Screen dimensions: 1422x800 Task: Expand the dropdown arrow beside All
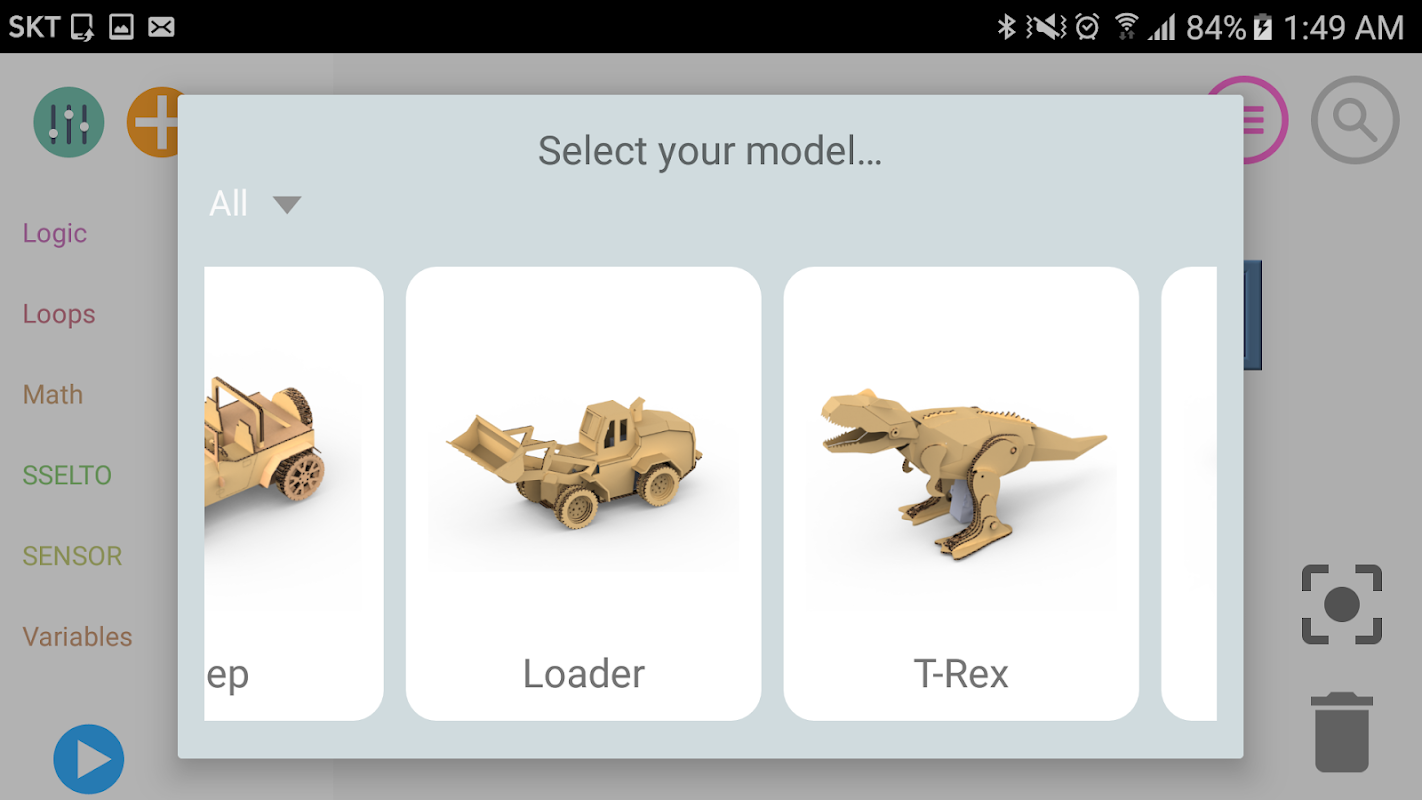click(x=287, y=205)
